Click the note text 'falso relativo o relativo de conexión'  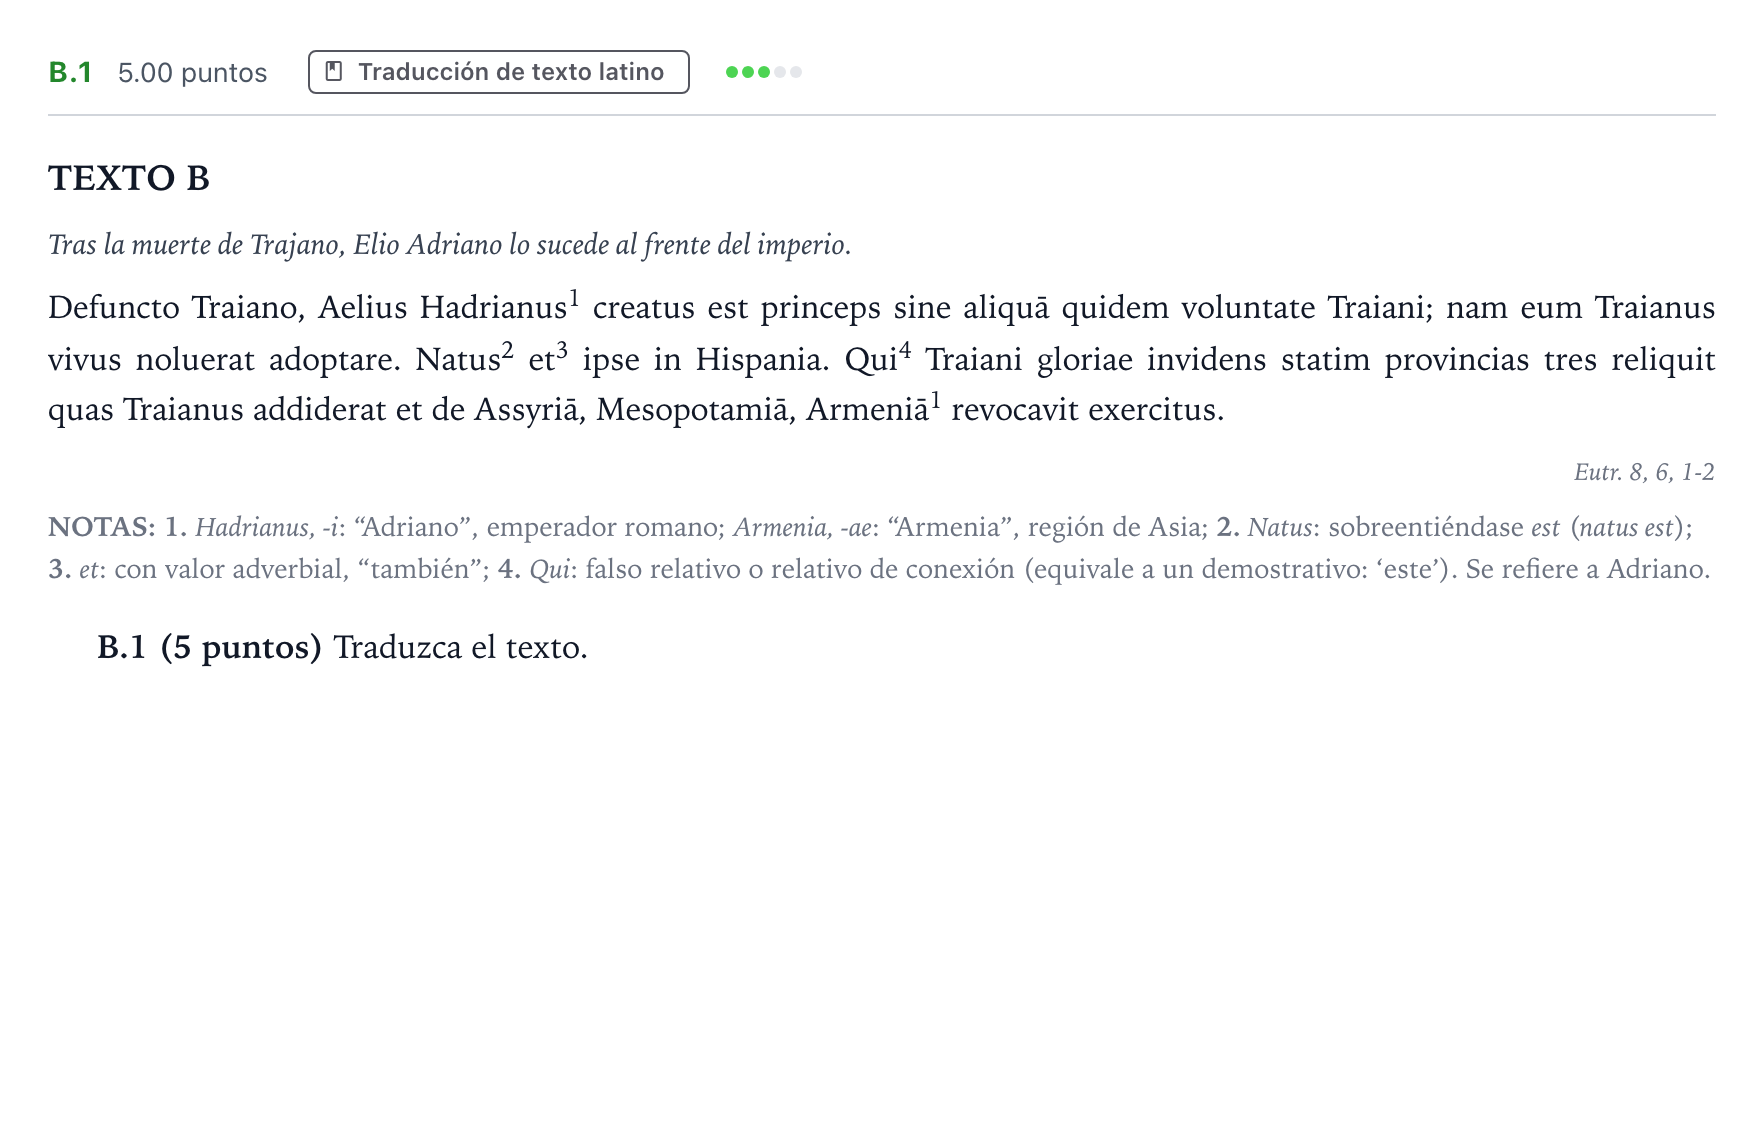tap(800, 569)
